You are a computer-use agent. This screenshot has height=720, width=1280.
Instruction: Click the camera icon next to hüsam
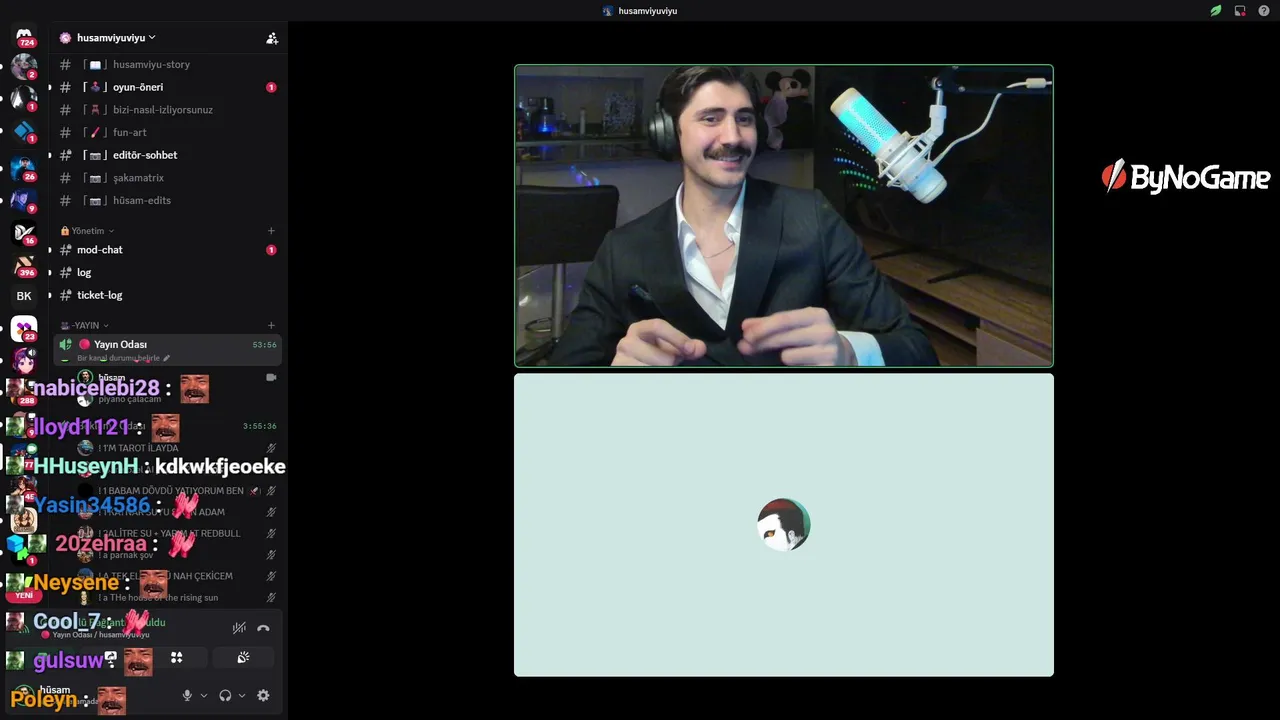coord(271,377)
